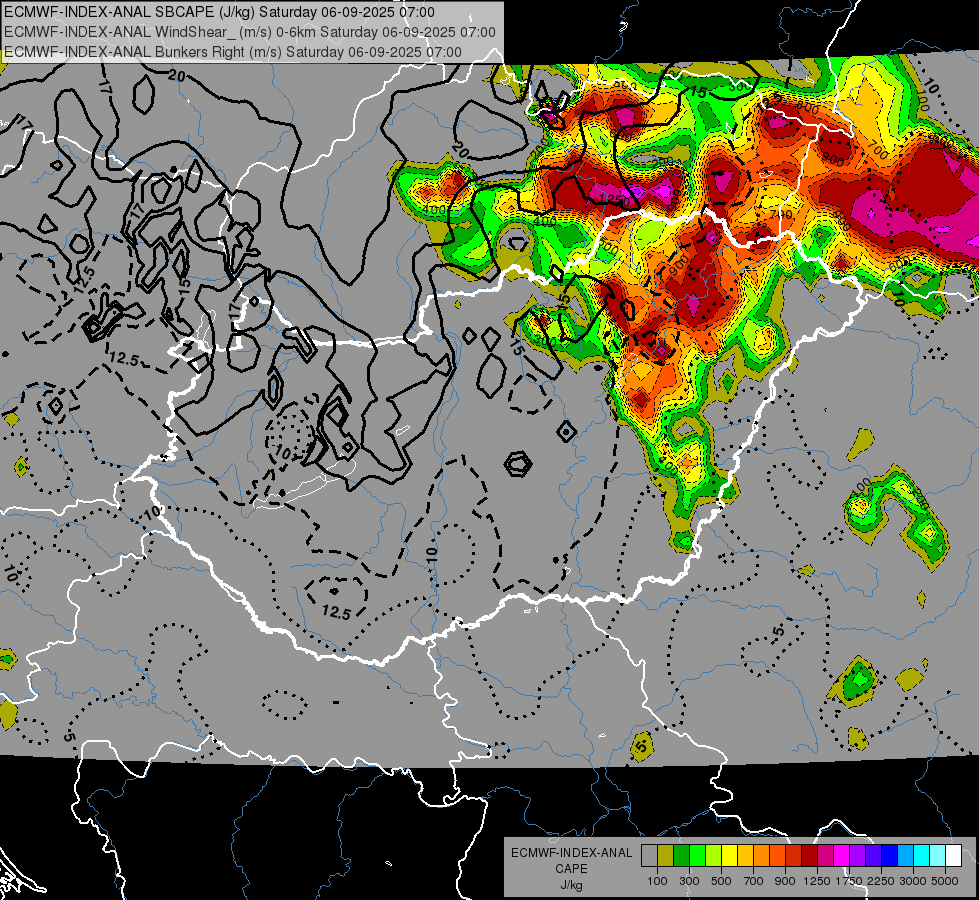Select the lime yellow-green legend swatch
Viewport: 979px width, 900px height.
[714, 856]
